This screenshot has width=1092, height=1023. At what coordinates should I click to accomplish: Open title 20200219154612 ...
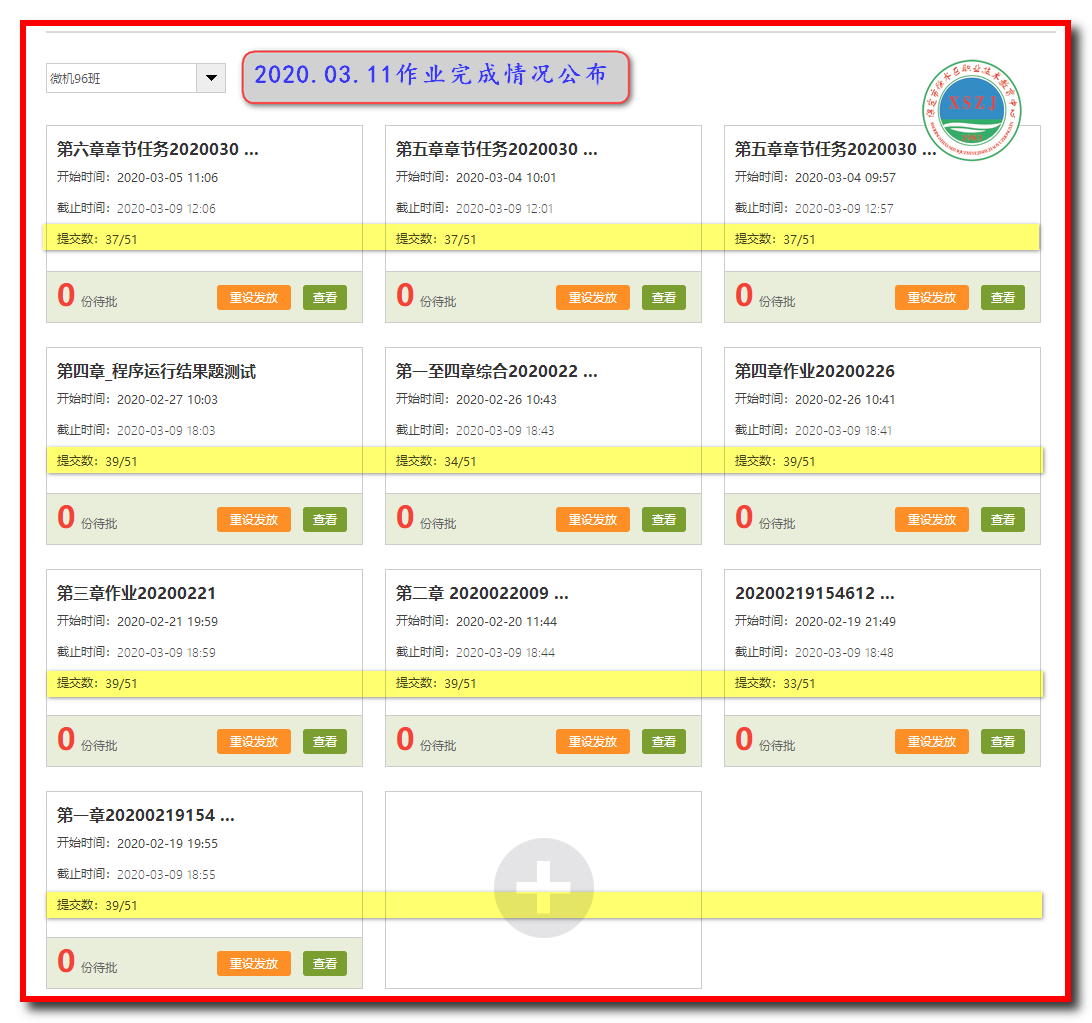pyautogui.click(x=815, y=593)
